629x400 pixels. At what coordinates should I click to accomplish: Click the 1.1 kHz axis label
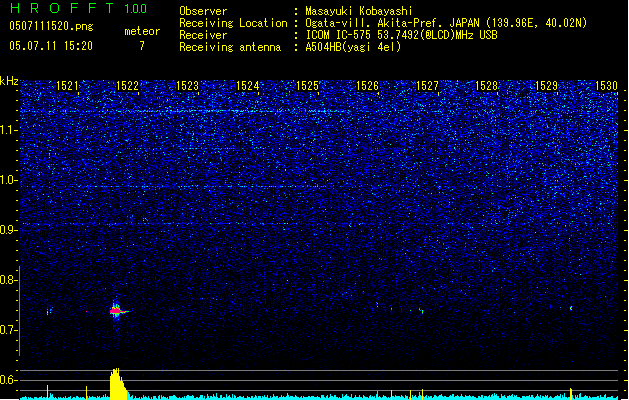pos(9,130)
